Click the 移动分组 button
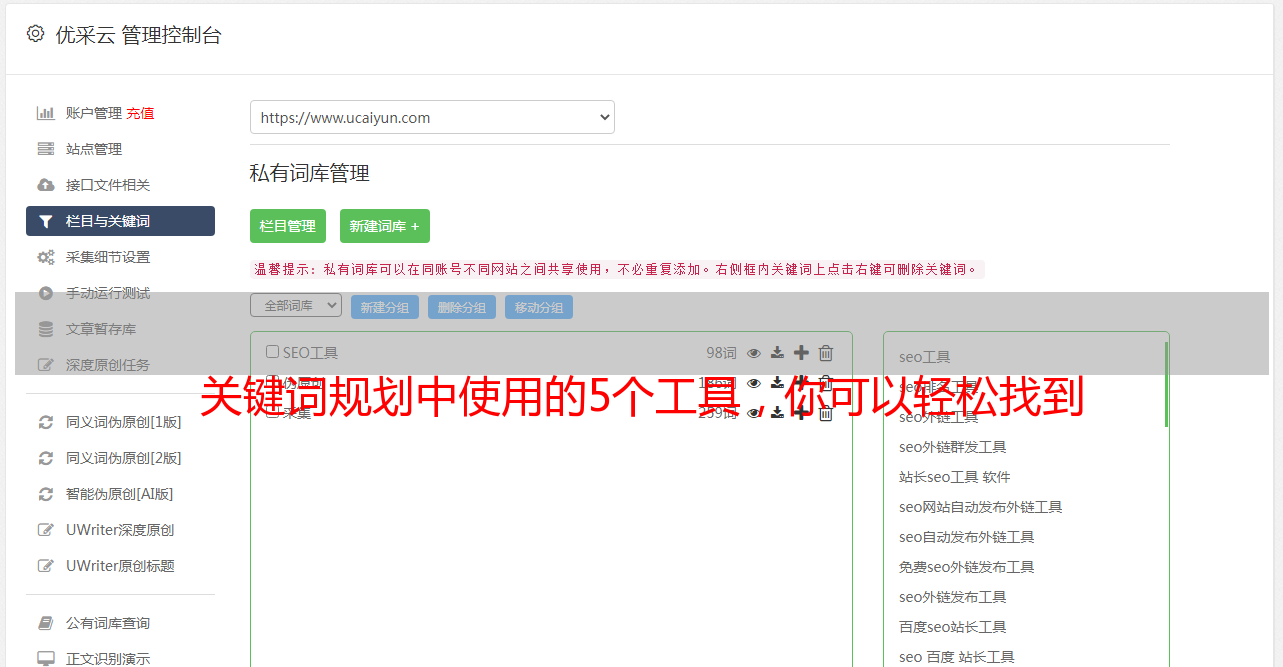Screen dimensions: 1283x667 point(539,307)
